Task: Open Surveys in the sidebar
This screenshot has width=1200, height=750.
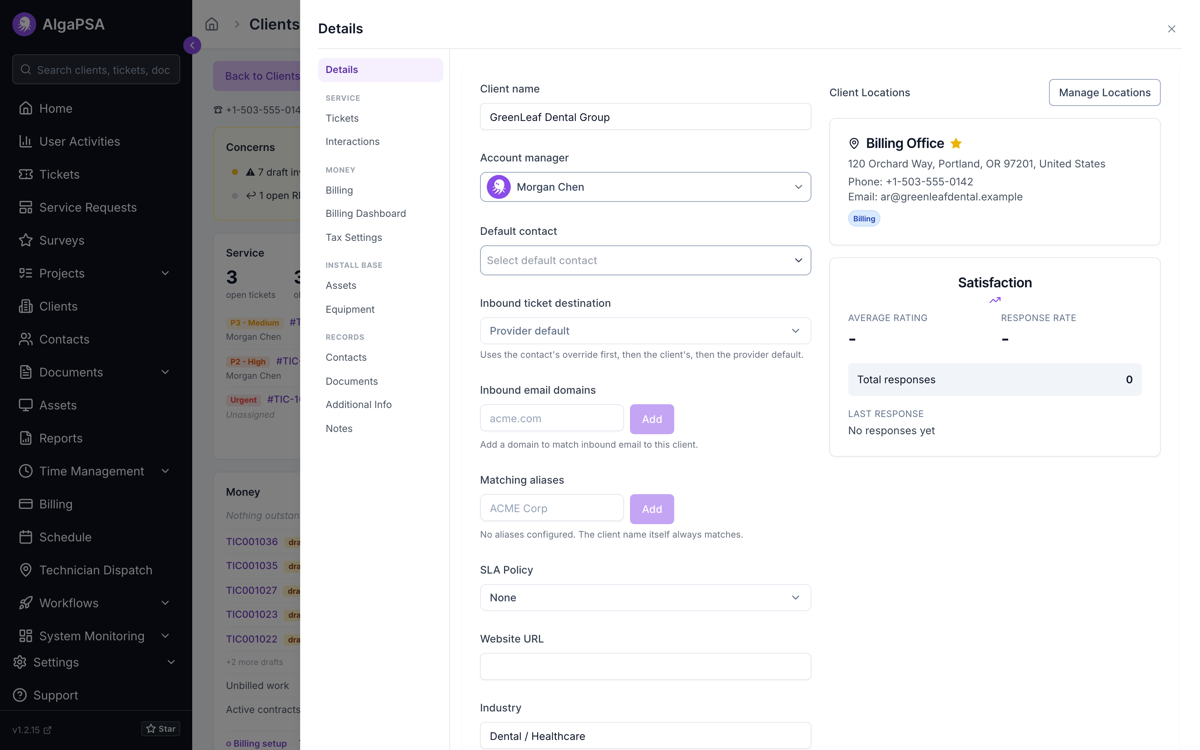Action: tap(61, 240)
